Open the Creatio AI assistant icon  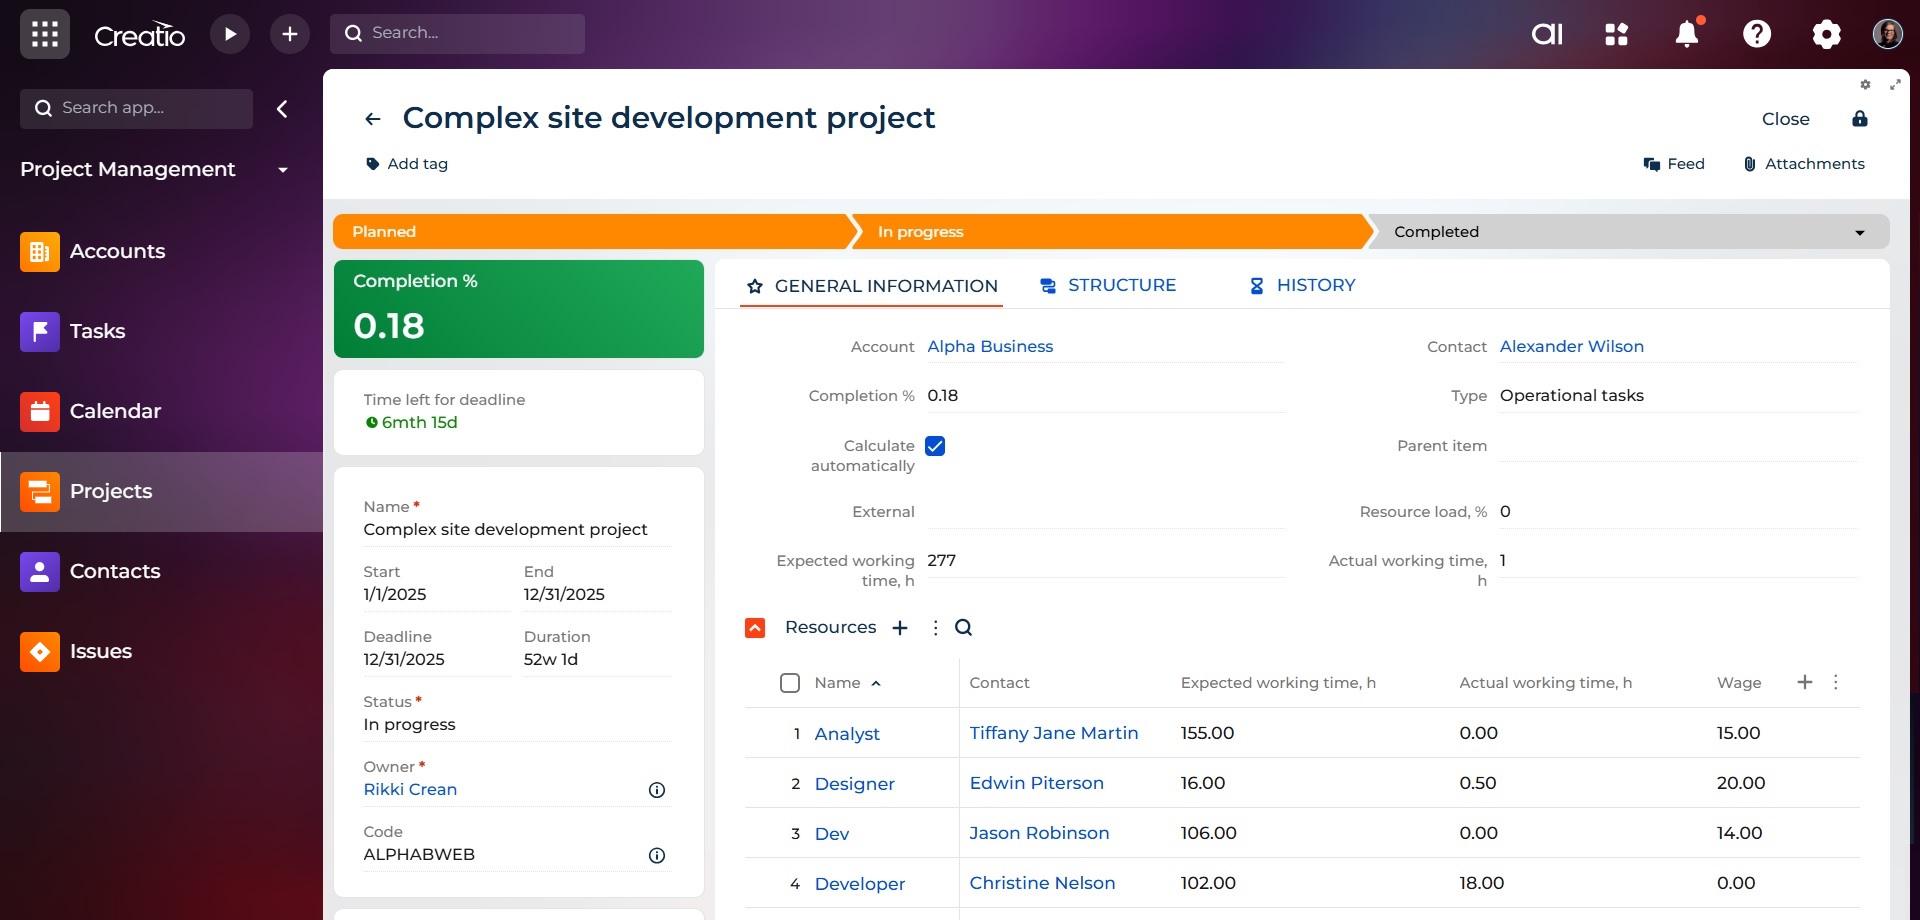(x=1546, y=34)
